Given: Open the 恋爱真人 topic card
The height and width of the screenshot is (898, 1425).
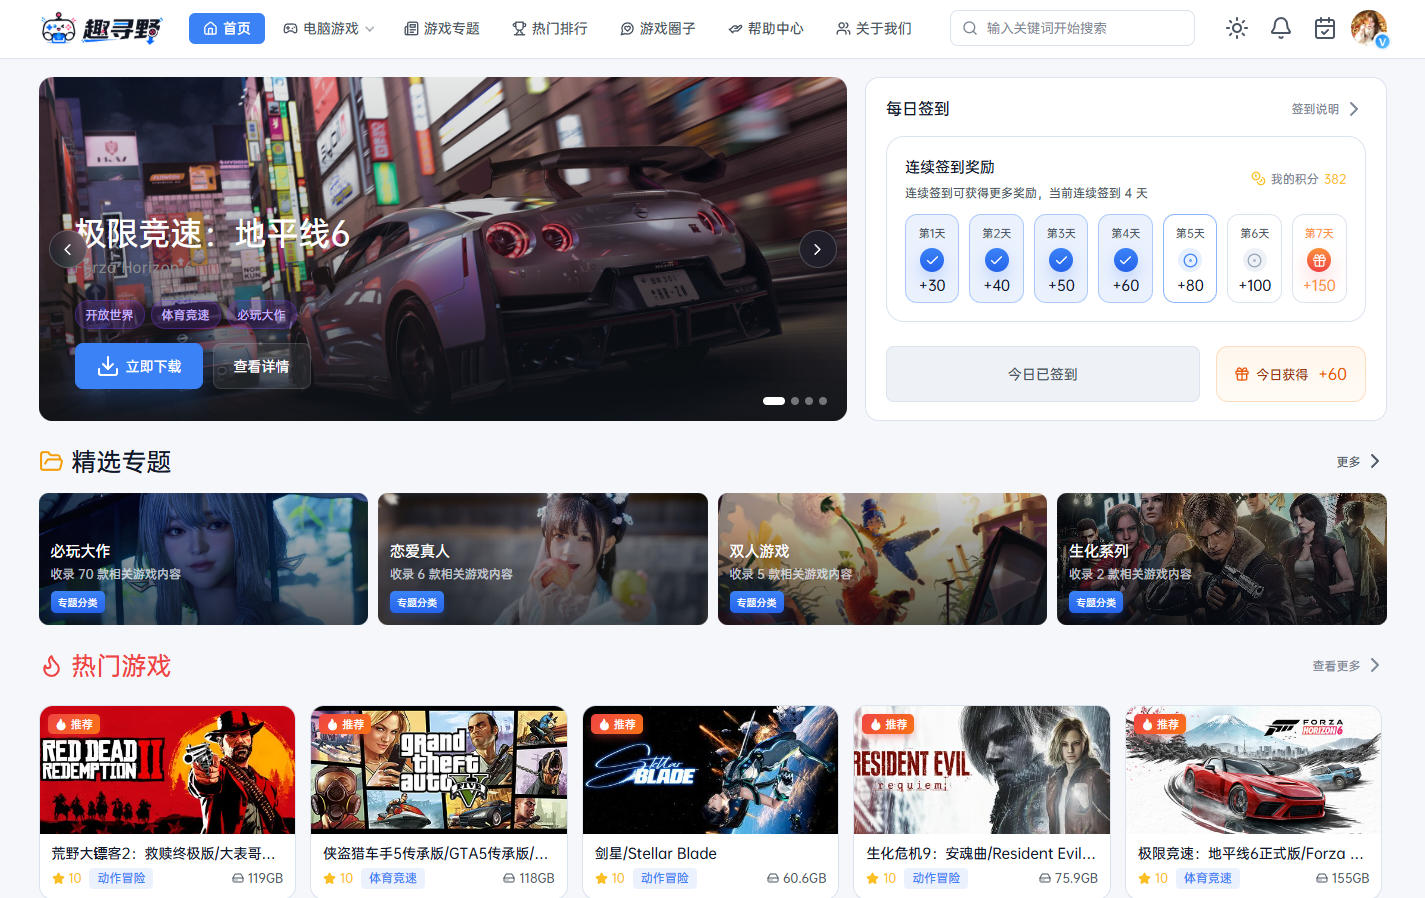Looking at the screenshot, I should (x=542, y=559).
